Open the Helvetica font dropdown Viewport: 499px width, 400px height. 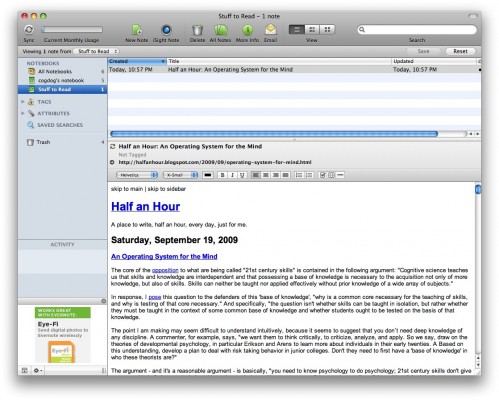tap(137, 175)
